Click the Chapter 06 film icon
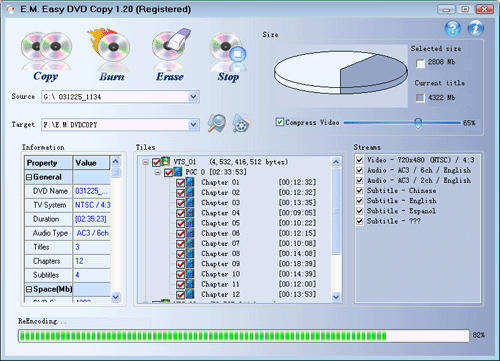This screenshot has height=361, width=500. [x=190, y=233]
